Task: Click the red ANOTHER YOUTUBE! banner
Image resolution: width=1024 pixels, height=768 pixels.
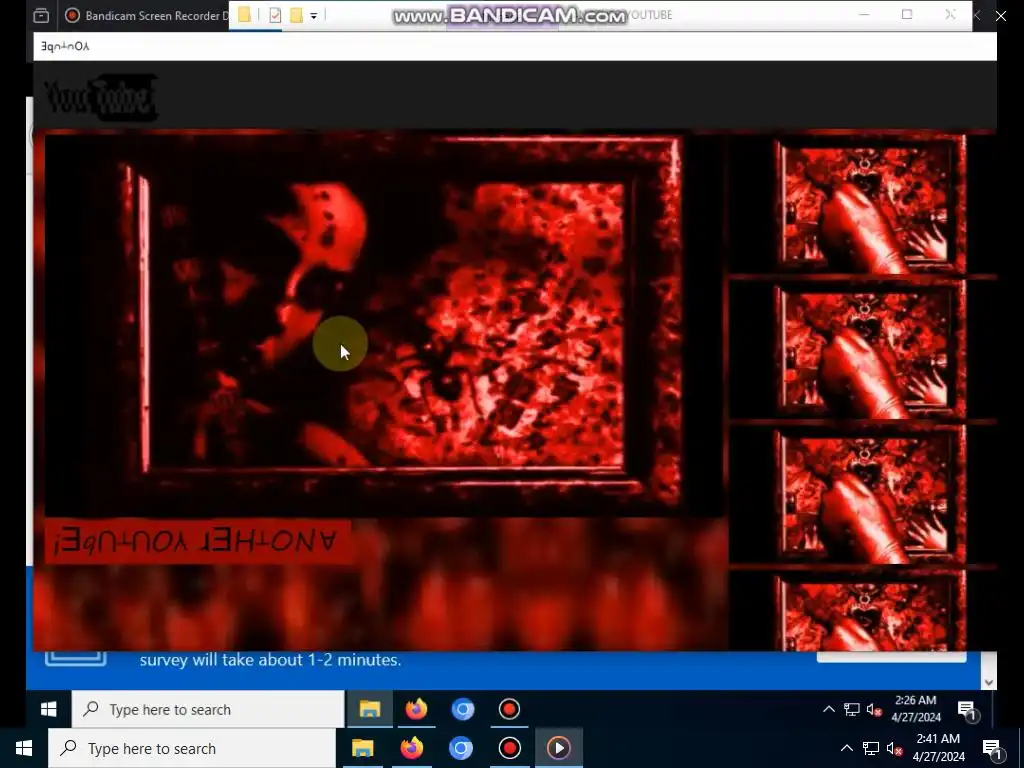Action: click(197, 542)
